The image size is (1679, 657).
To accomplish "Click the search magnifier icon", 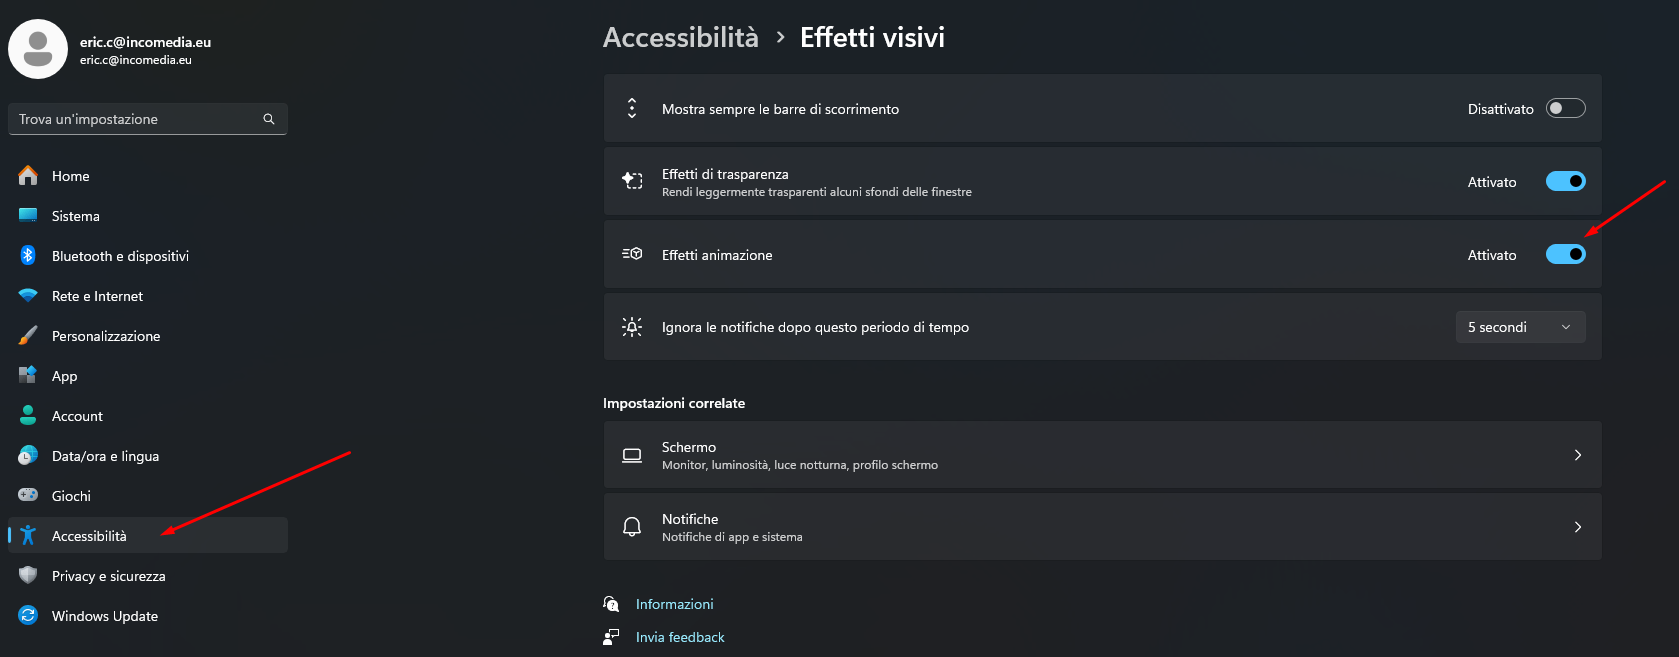I will tap(269, 119).
